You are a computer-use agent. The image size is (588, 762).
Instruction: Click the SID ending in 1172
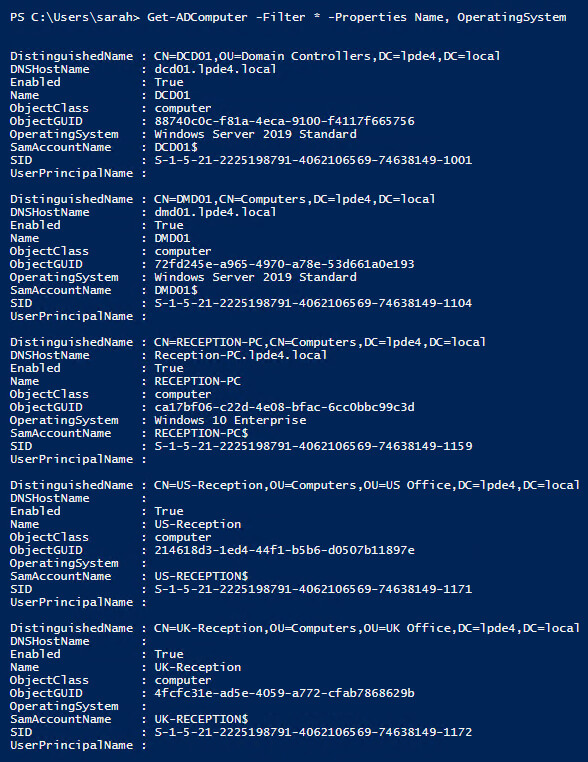pyautogui.click(x=313, y=732)
